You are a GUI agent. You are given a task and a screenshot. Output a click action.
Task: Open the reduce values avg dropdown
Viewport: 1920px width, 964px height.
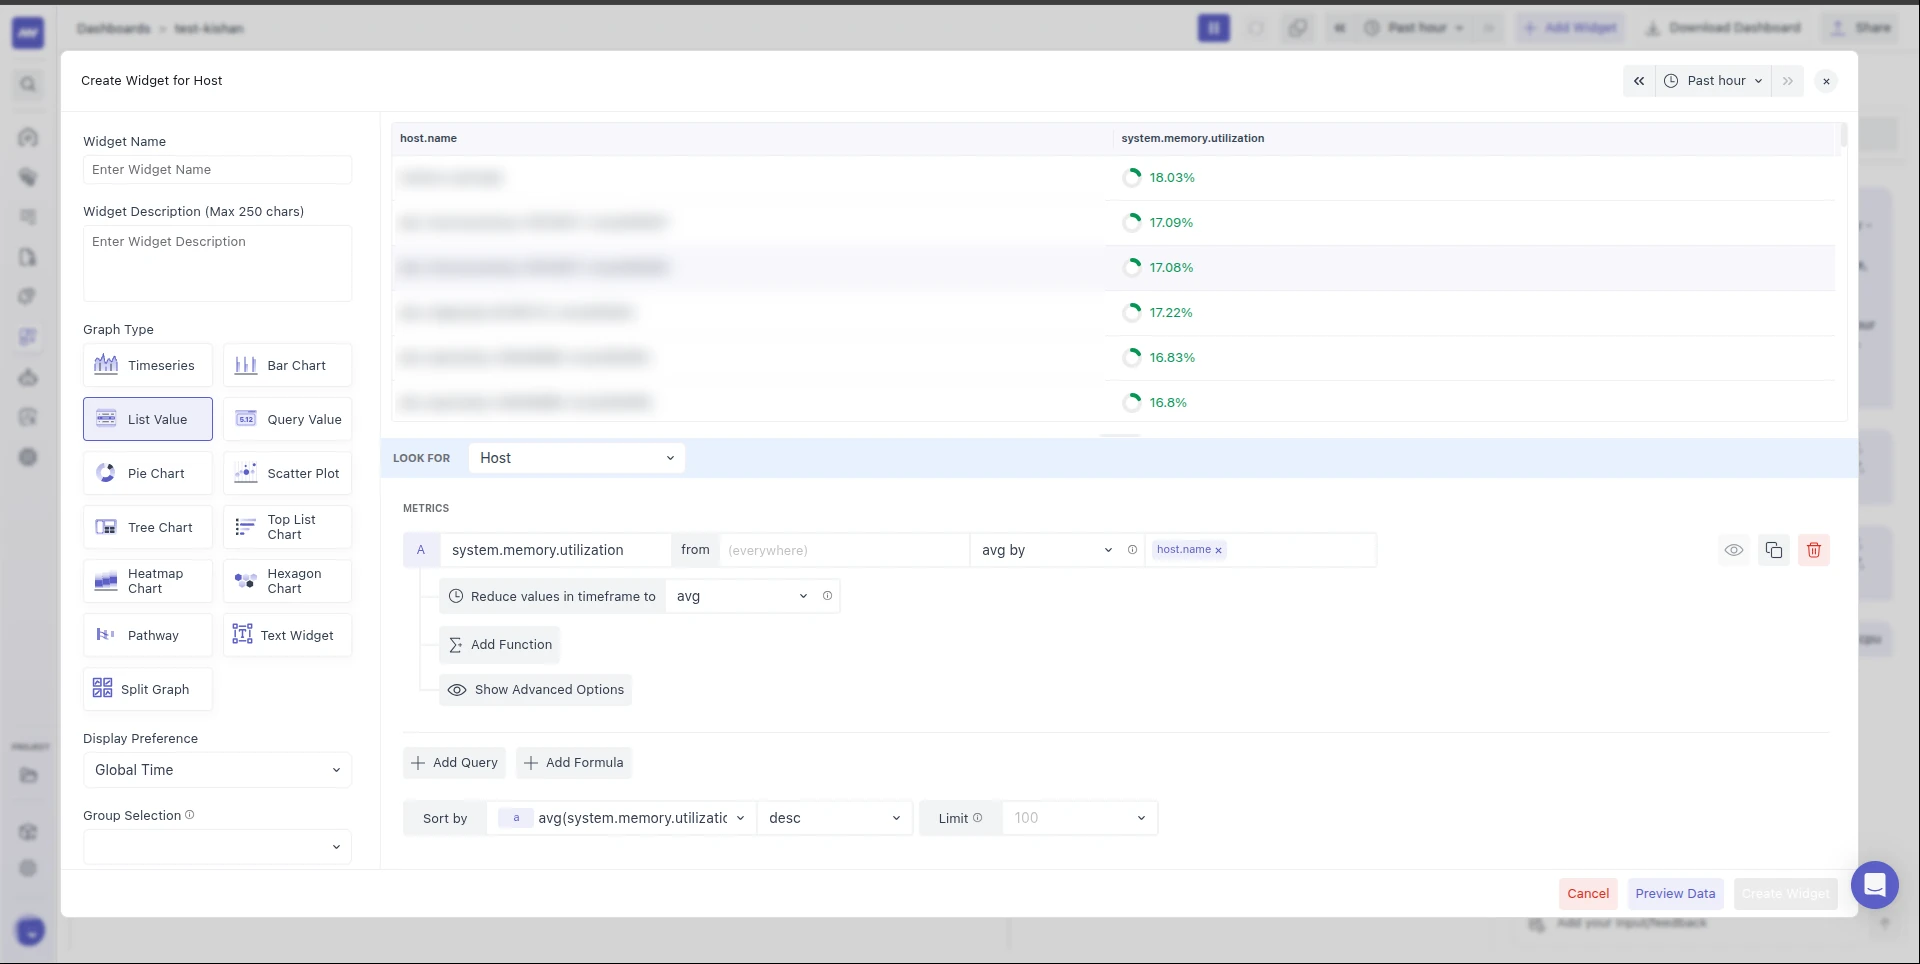tap(741, 596)
